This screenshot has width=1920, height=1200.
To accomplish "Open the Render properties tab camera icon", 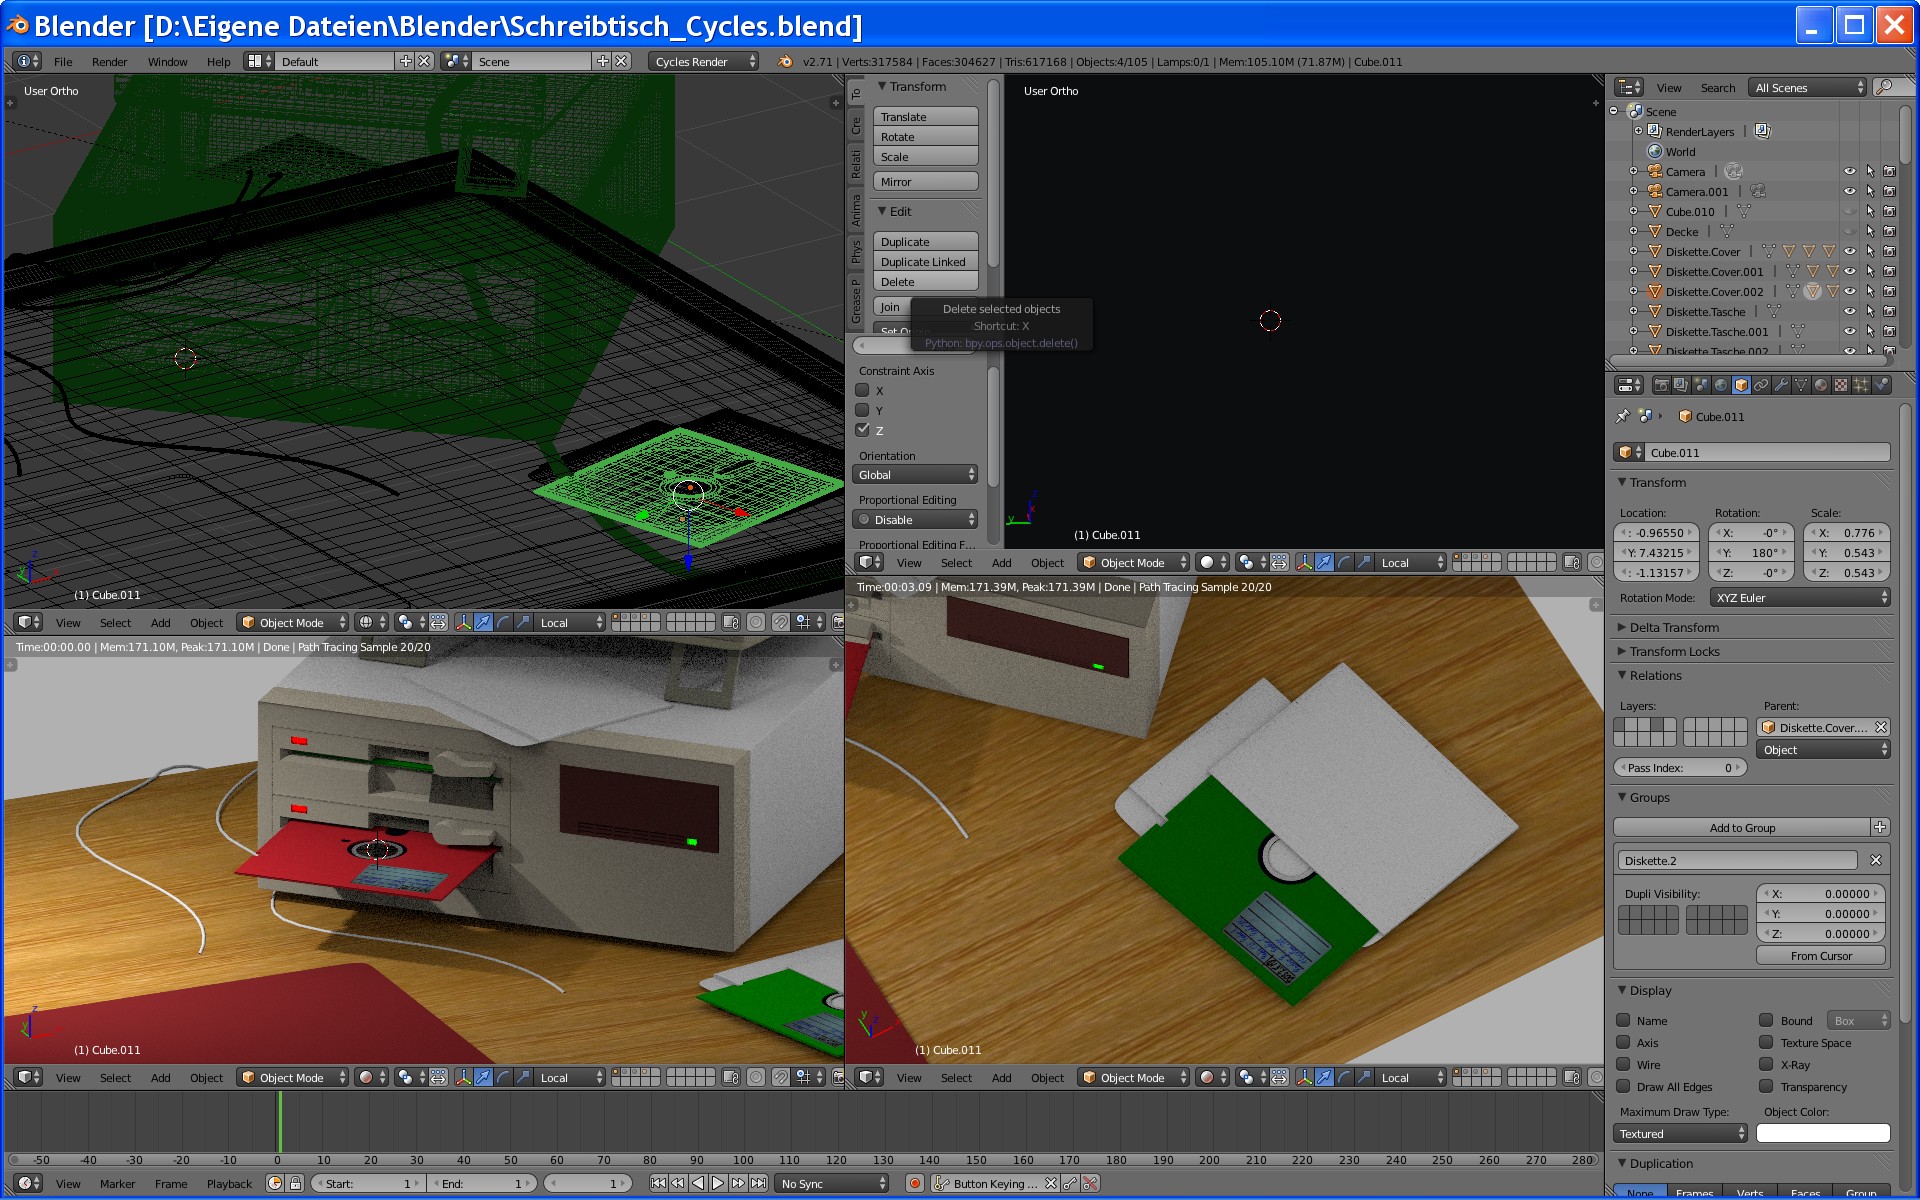I will pos(1662,385).
